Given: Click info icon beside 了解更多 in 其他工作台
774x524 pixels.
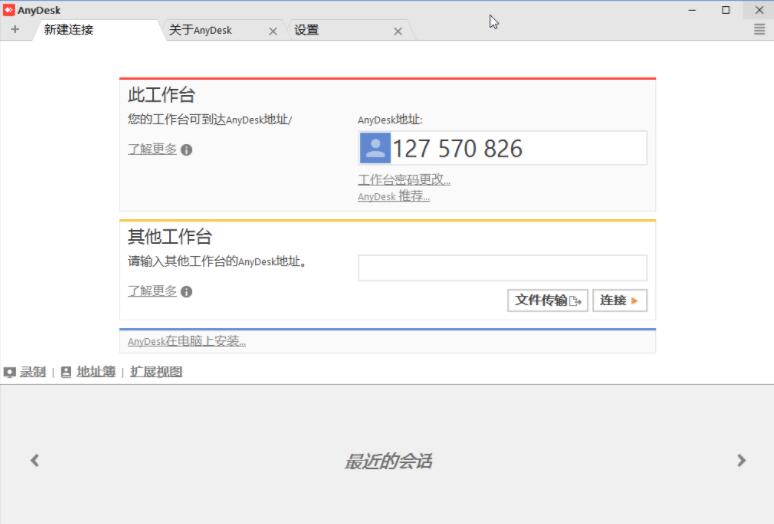Looking at the screenshot, I should tap(186, 292).
